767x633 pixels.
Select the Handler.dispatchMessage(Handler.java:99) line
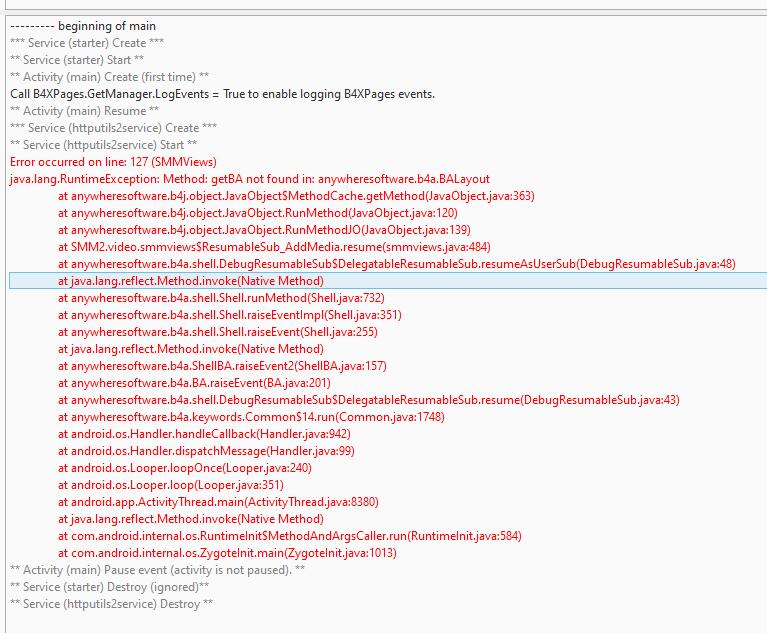pos(206,451)
